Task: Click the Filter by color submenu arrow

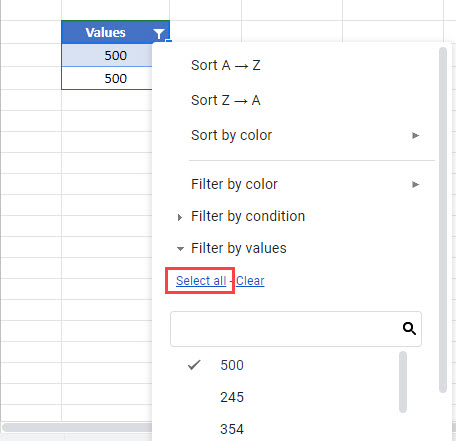Action: click(415, 184)
